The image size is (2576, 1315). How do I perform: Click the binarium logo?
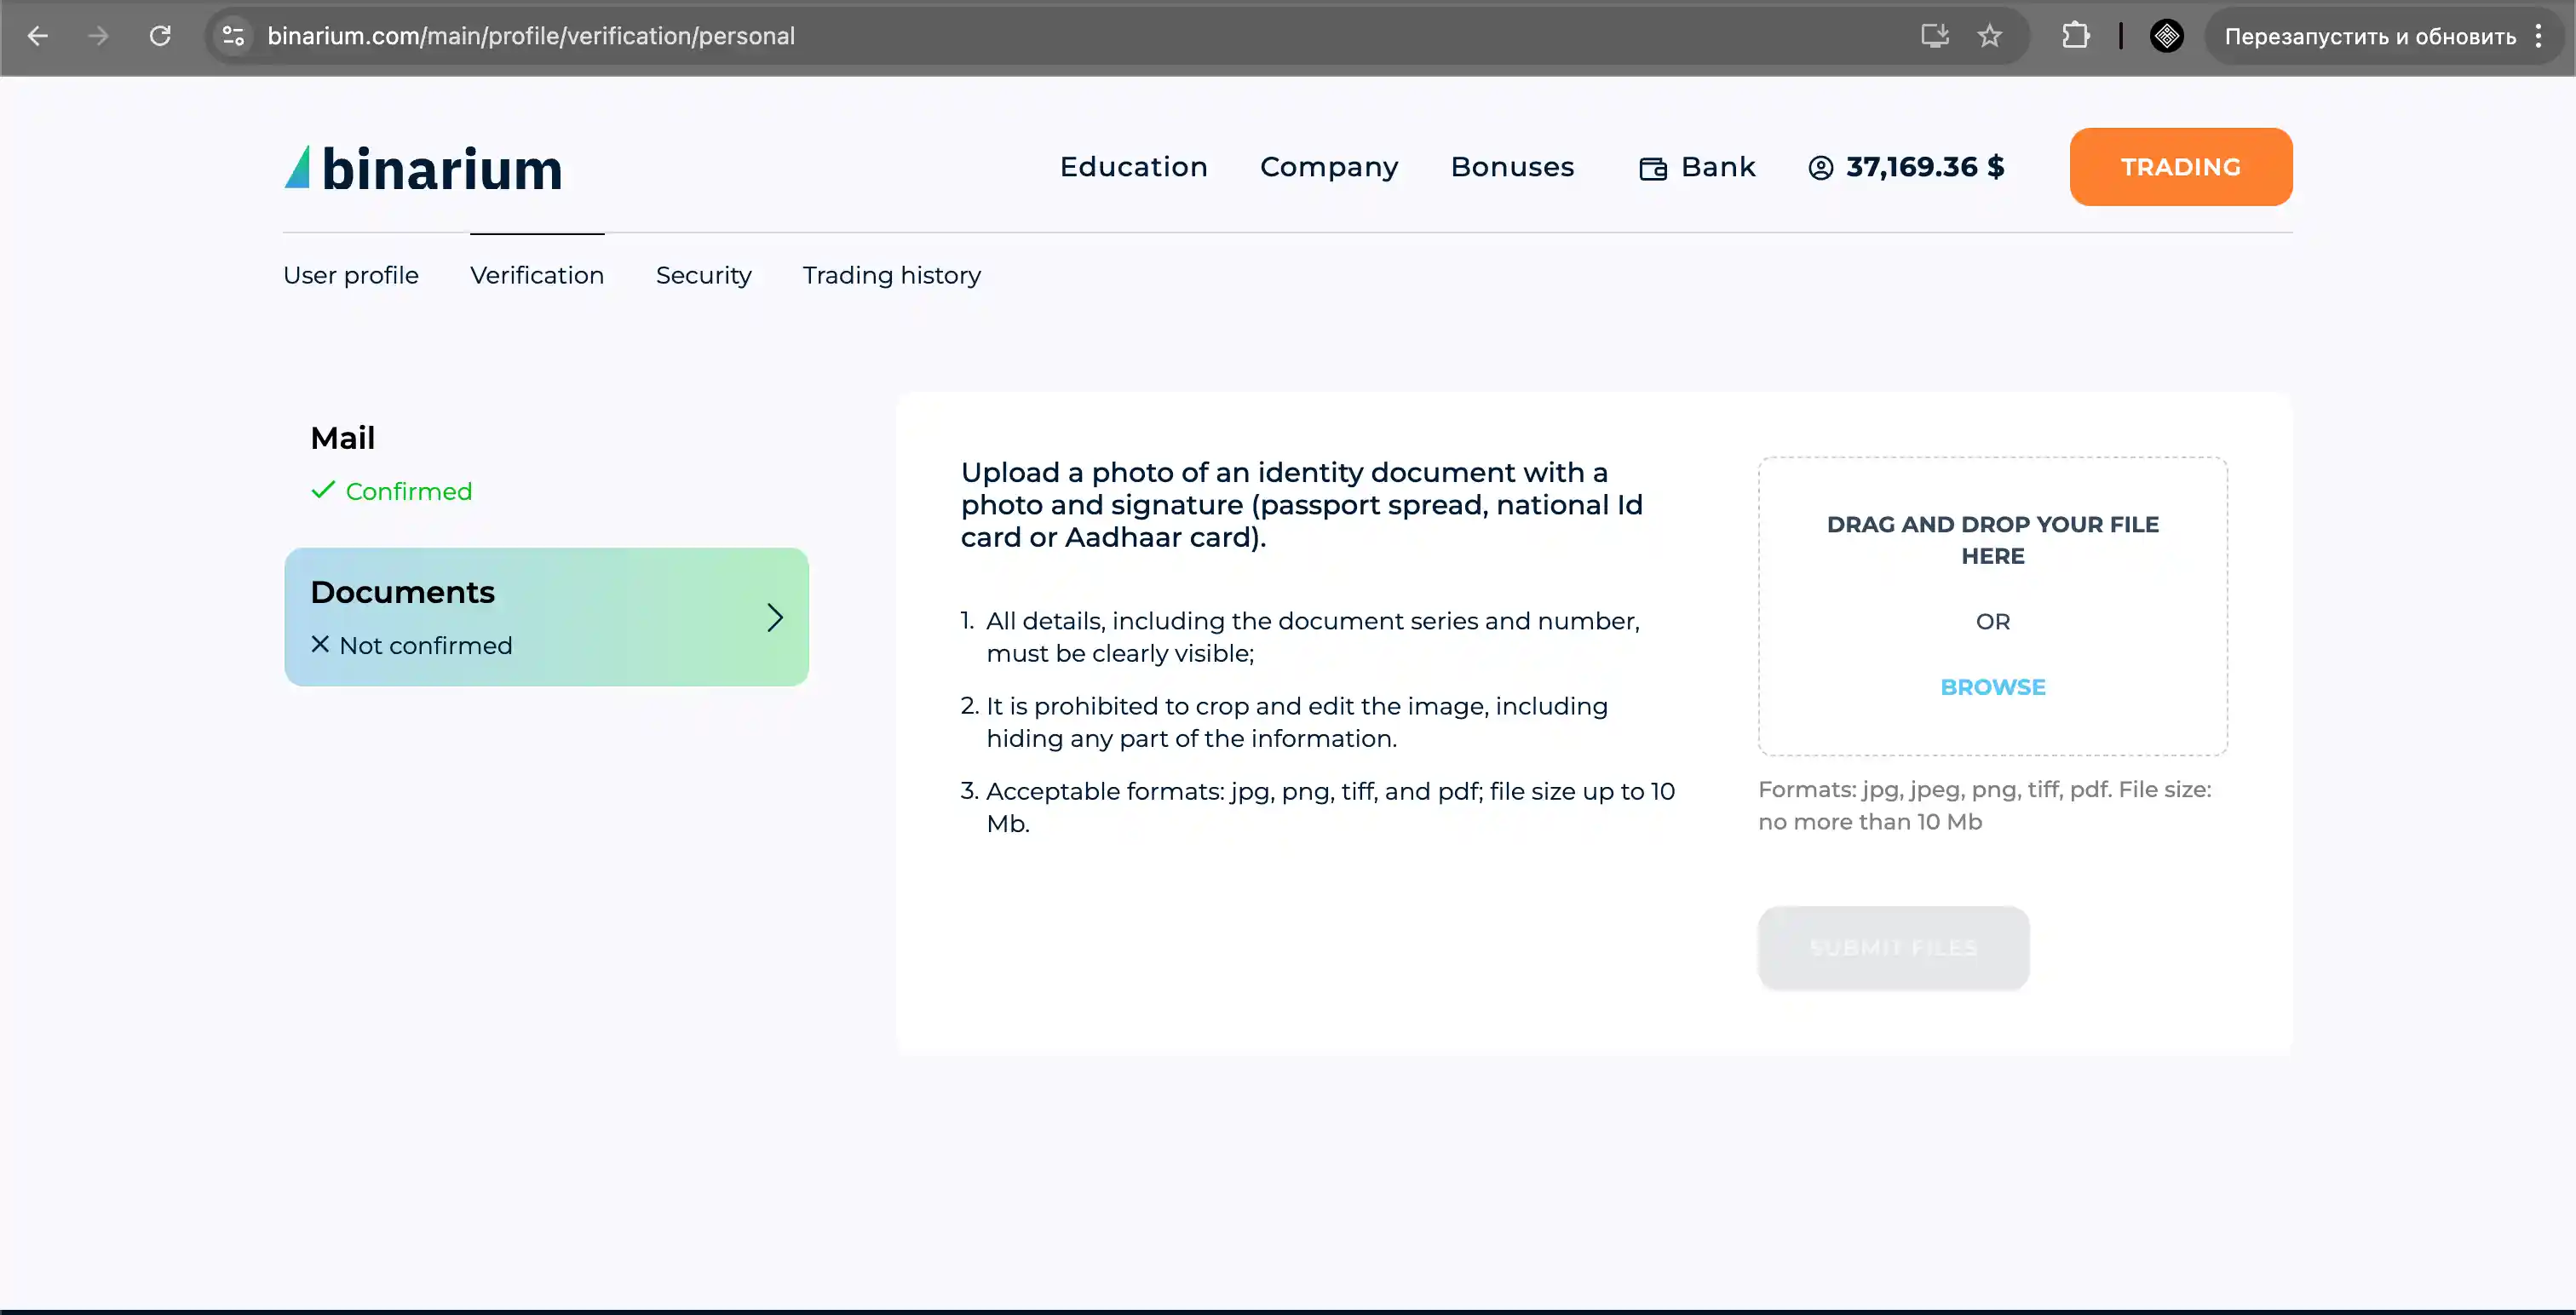point(424,168)
